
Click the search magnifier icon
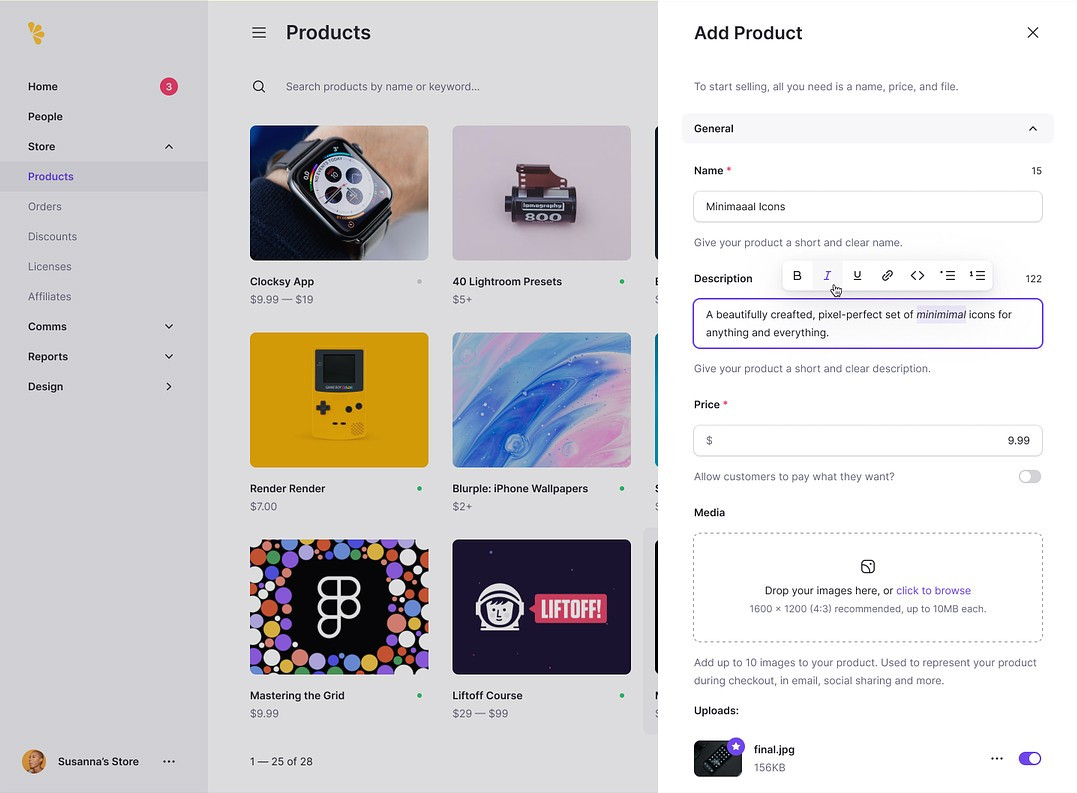click(x=259, y=87)
